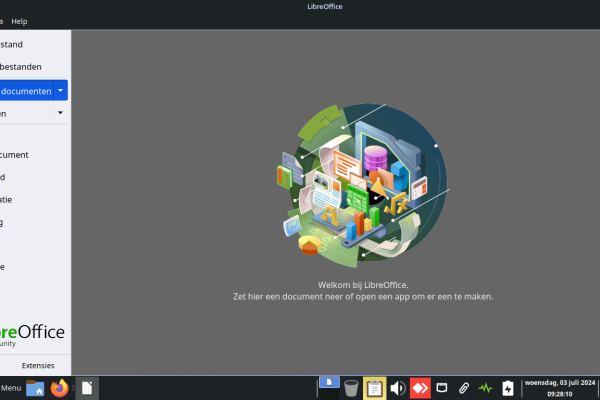Open the taskbar Menu launcher

11,388
